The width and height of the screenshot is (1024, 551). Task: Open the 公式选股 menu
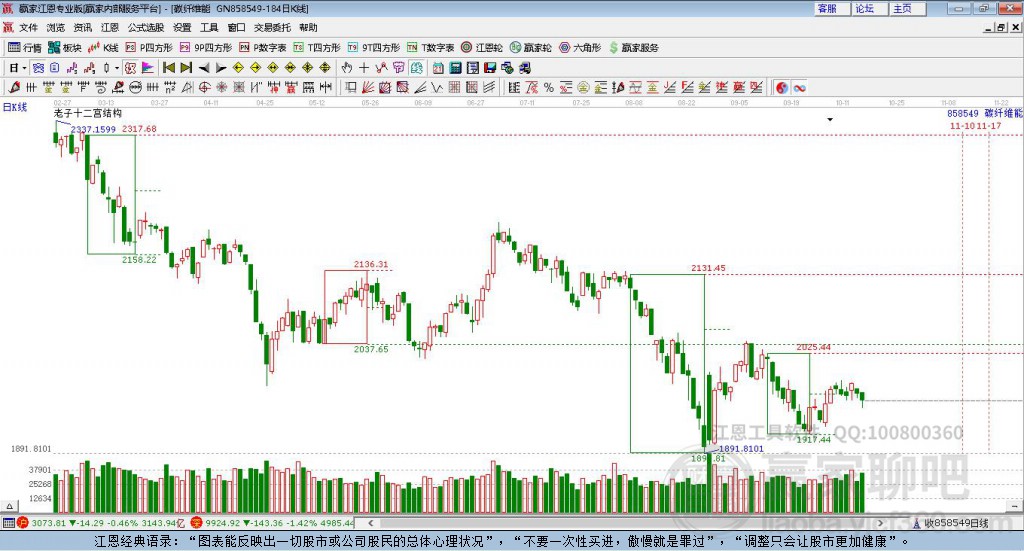(x=146, y=27)
